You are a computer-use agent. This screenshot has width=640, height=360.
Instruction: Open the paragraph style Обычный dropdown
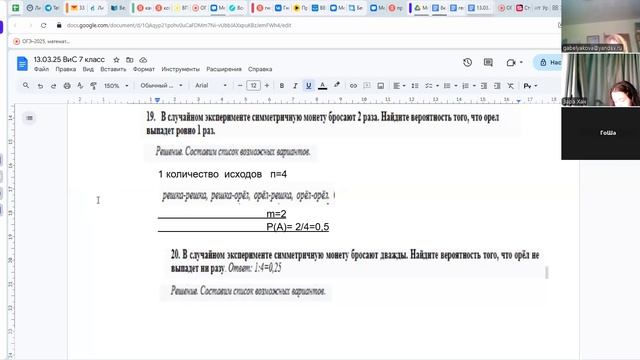click(x=161, y=86)
